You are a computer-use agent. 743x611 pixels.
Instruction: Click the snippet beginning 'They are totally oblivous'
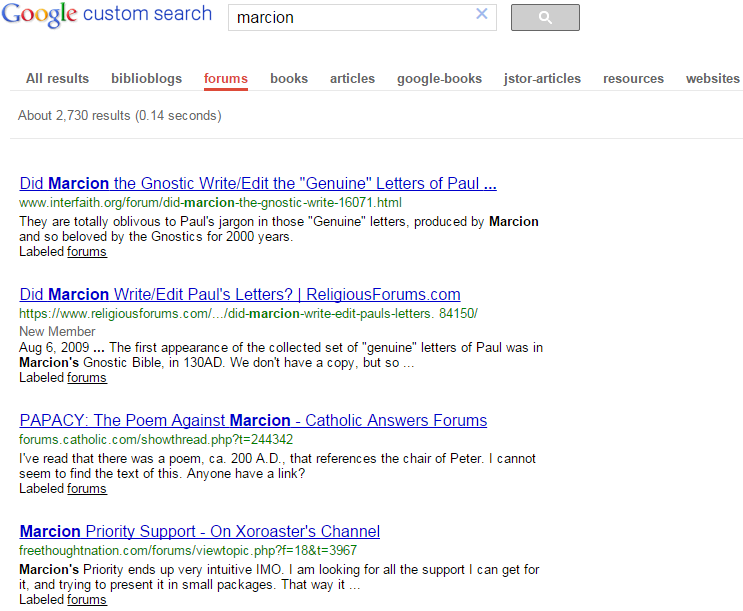[x=279, y=229]
